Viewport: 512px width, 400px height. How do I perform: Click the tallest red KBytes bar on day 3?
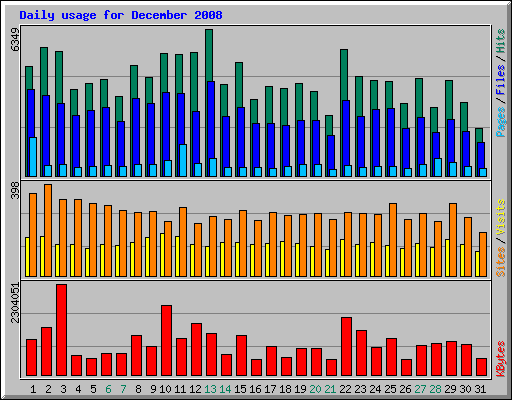point(61,330)
